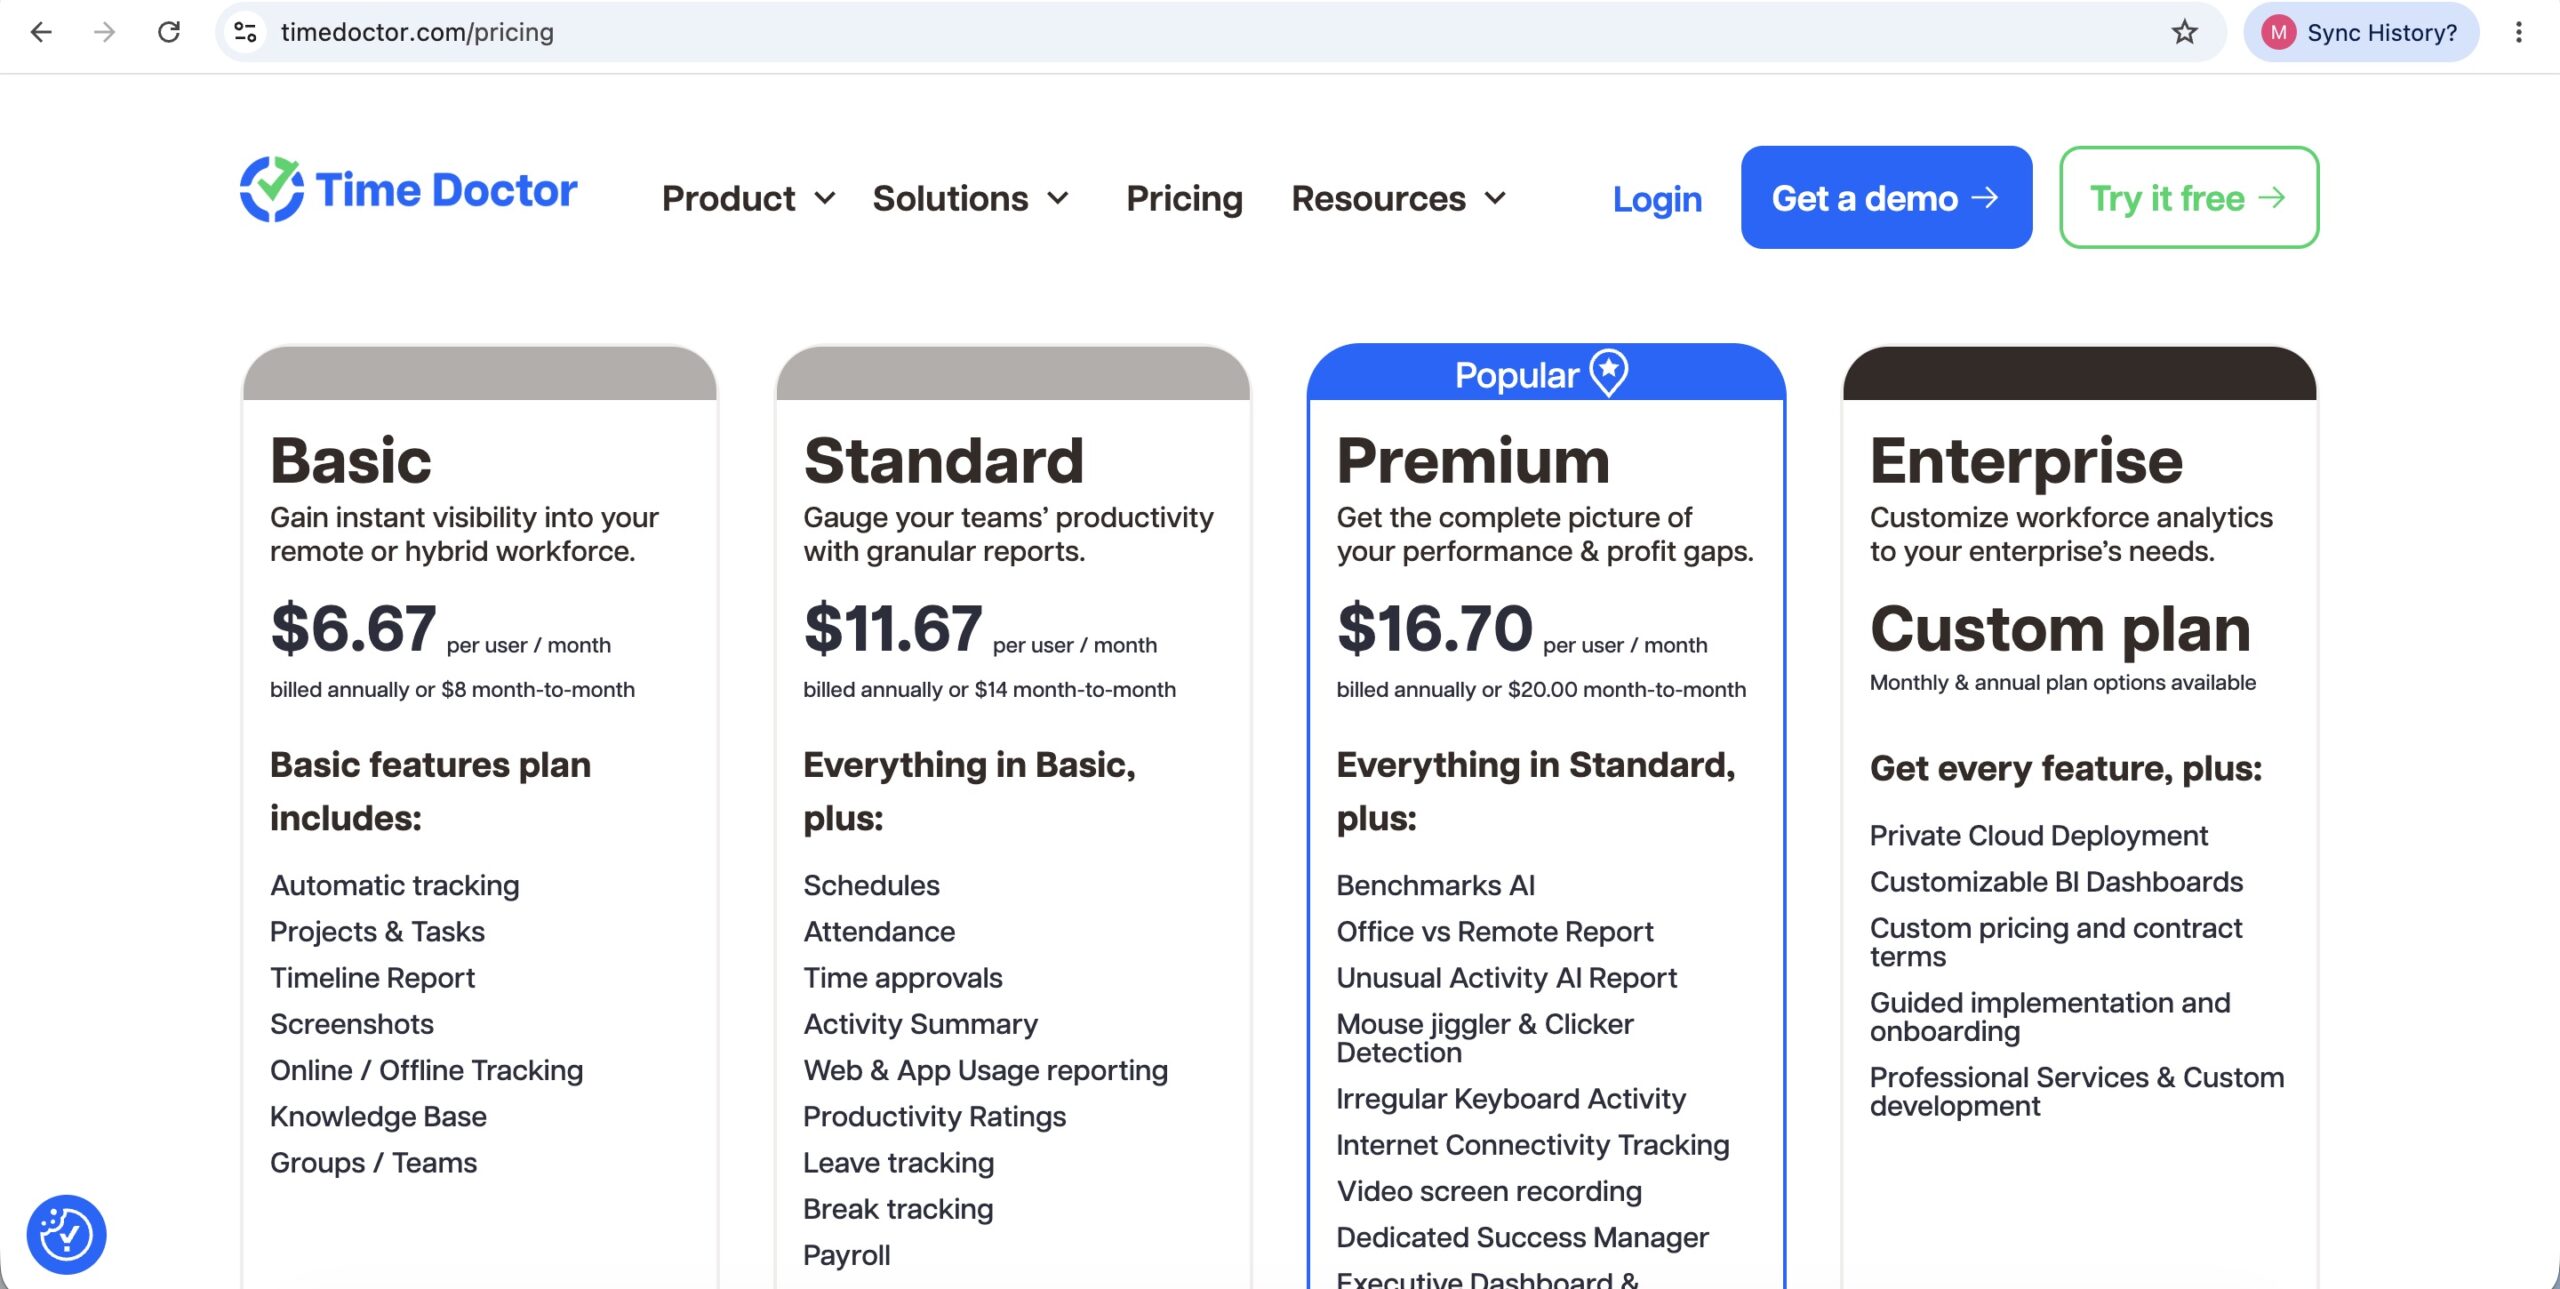This screenshot has width=2560, height=1289.
Task: Click the $11.67 Standard price
Action: pos(893,628)
